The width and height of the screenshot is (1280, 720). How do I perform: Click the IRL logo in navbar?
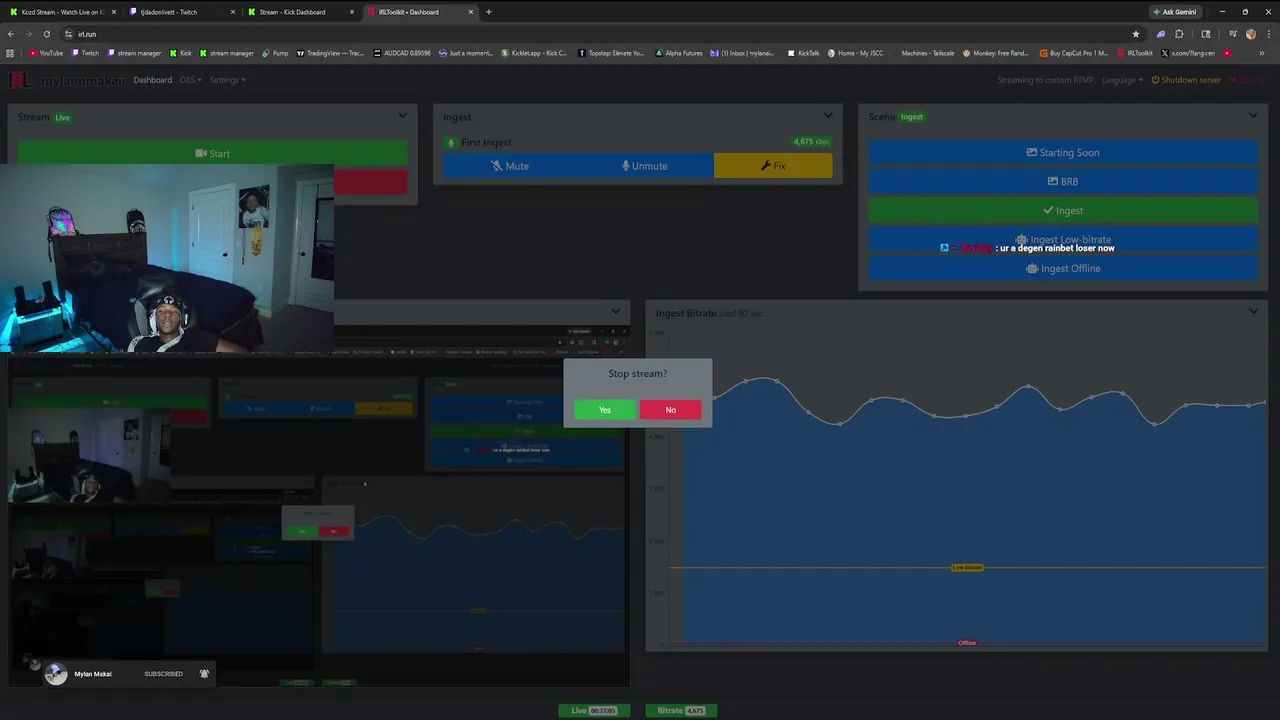coord(20,80)
